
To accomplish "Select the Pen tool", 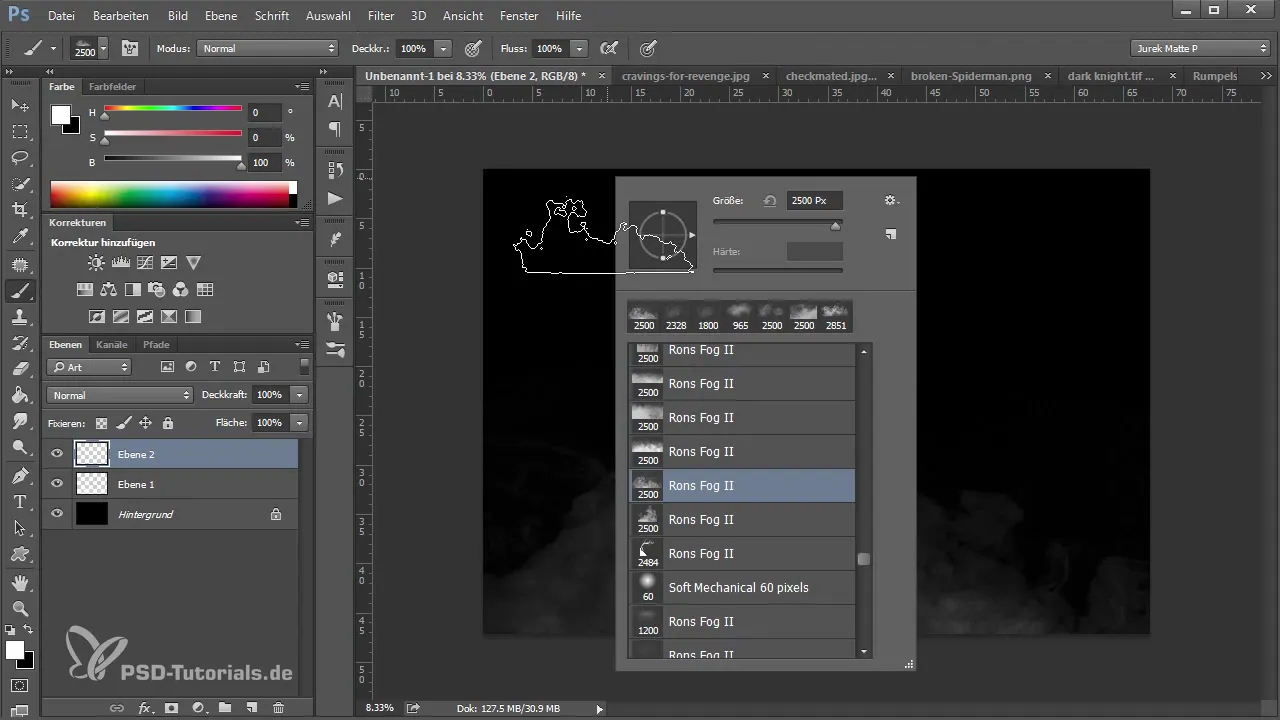I will (x=20, y=475).
